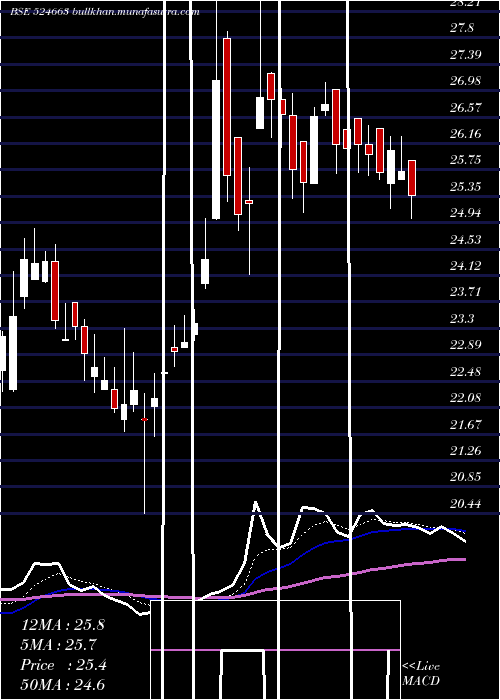
Task: Click the 22.48 price axis label
Action: [x=465, y=371]
